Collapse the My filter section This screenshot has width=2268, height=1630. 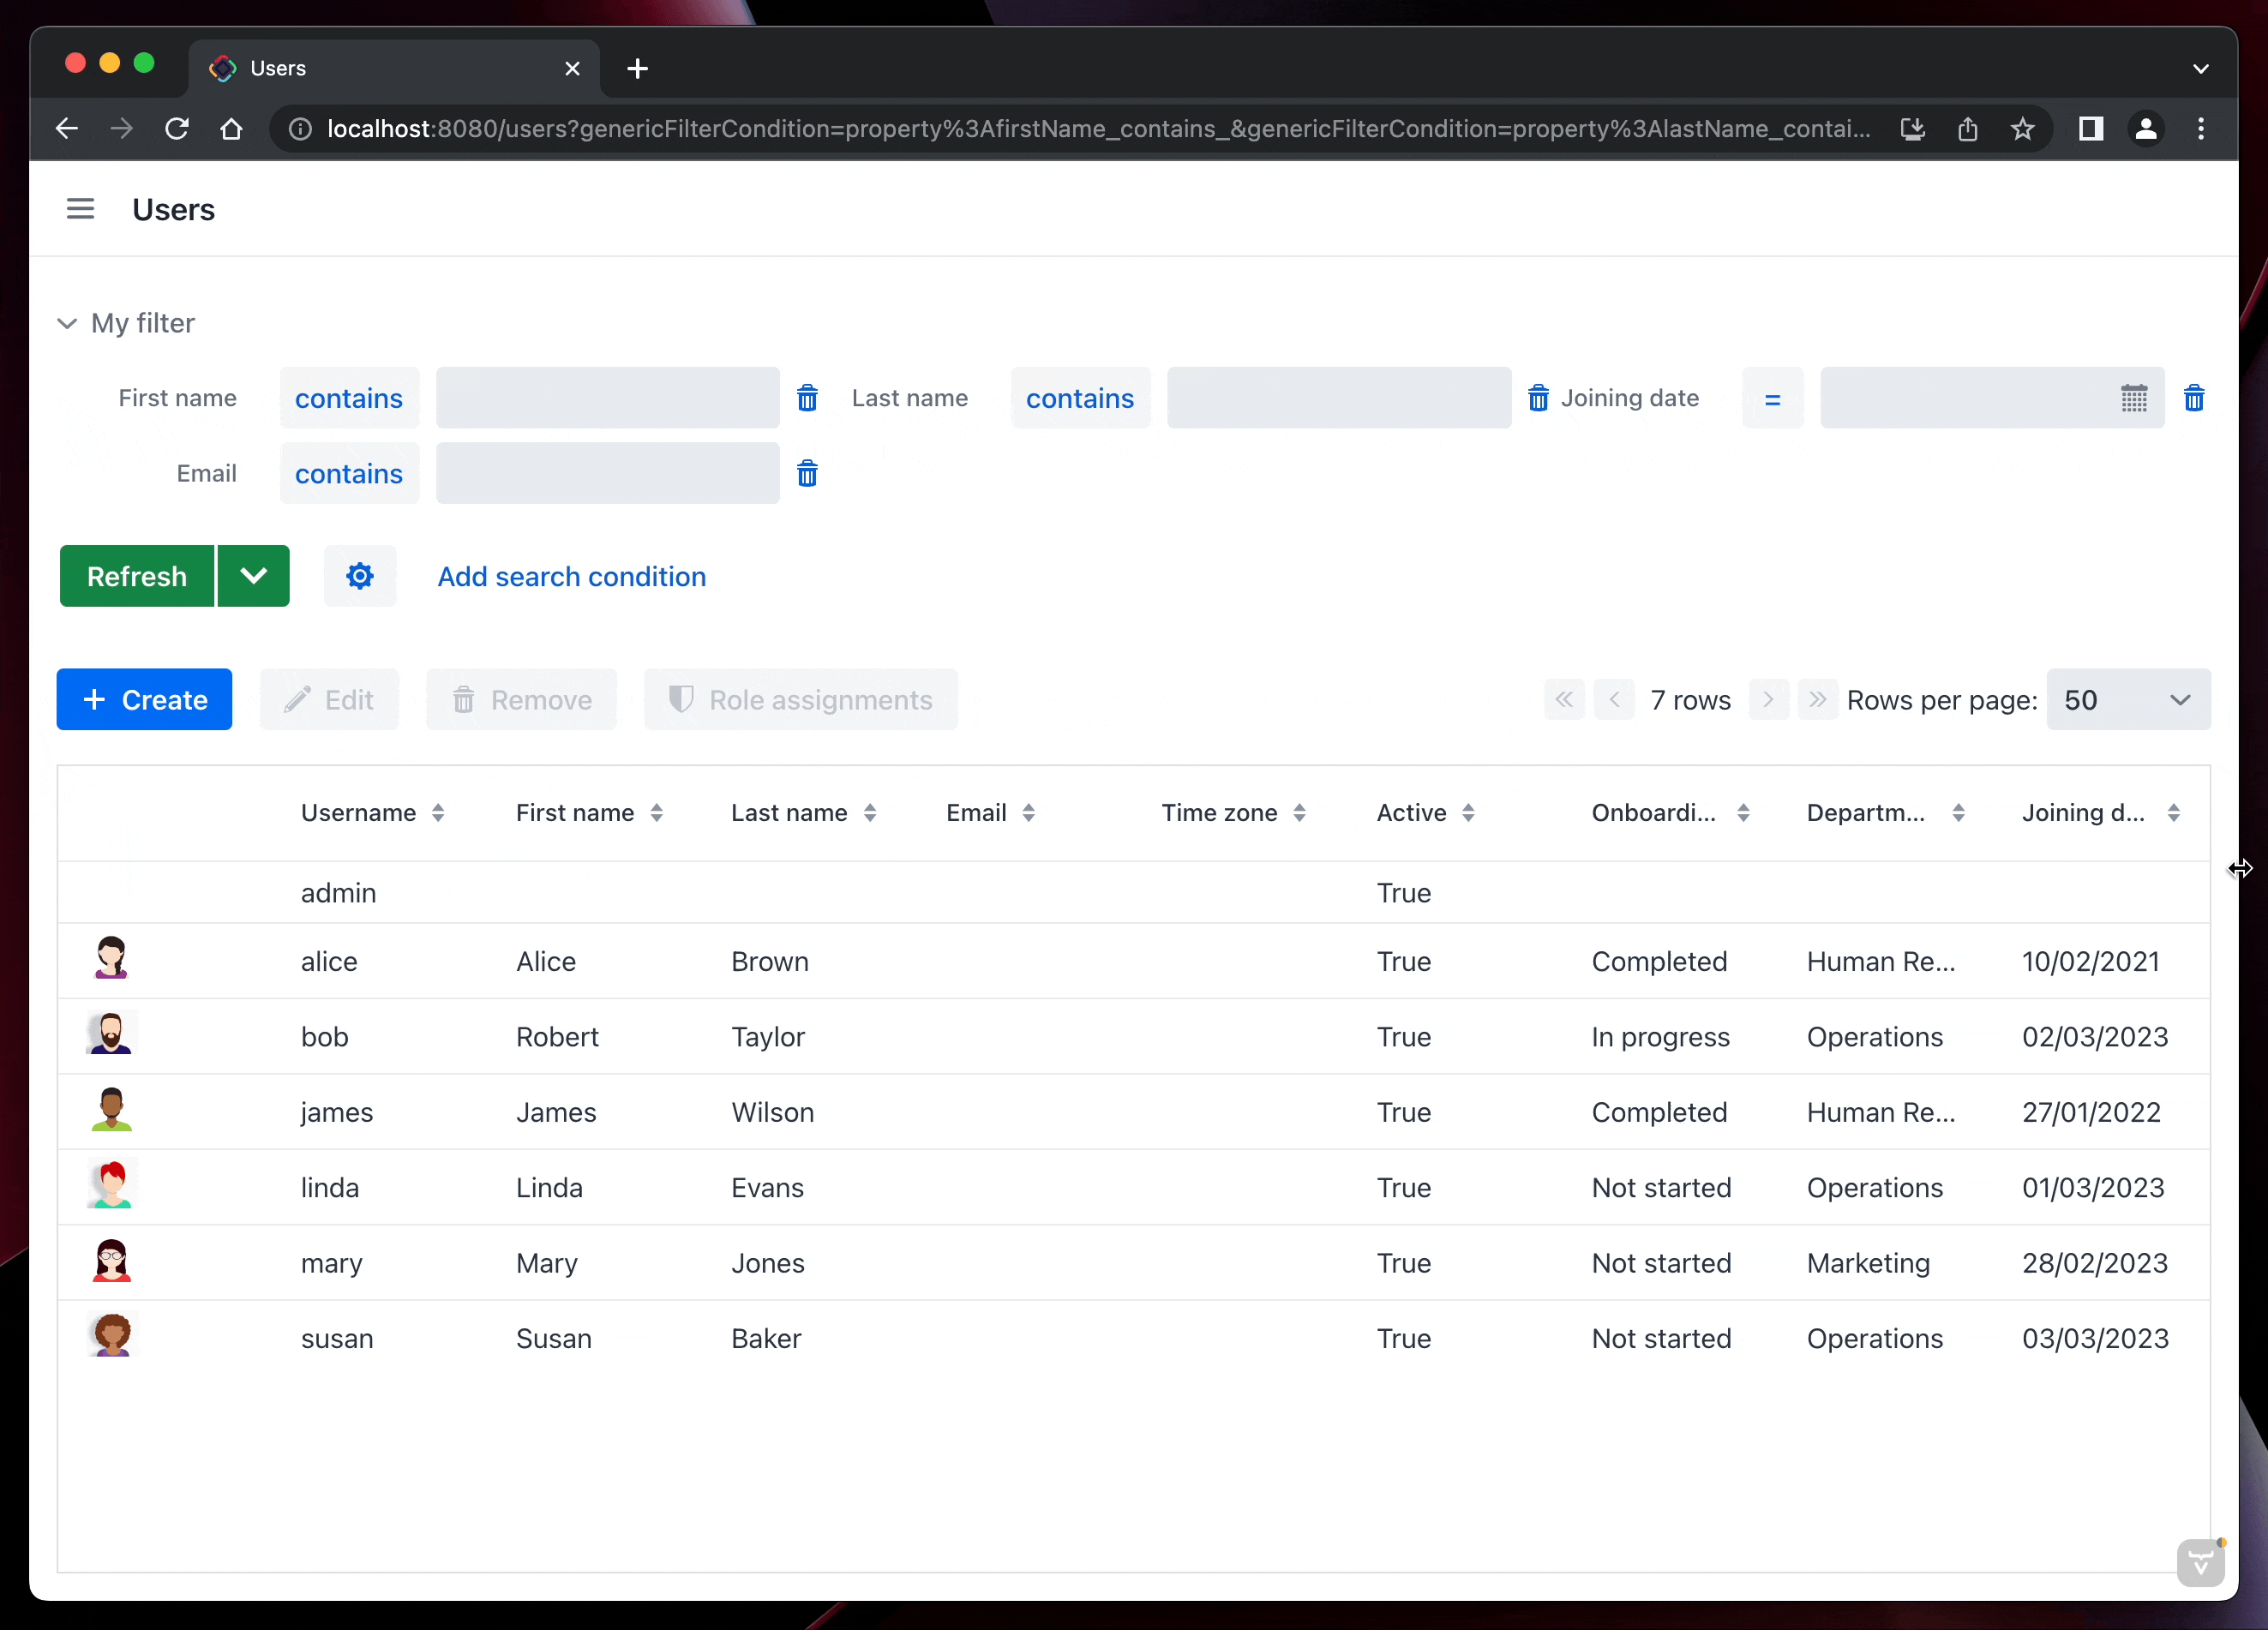click(x=67, y=323)
